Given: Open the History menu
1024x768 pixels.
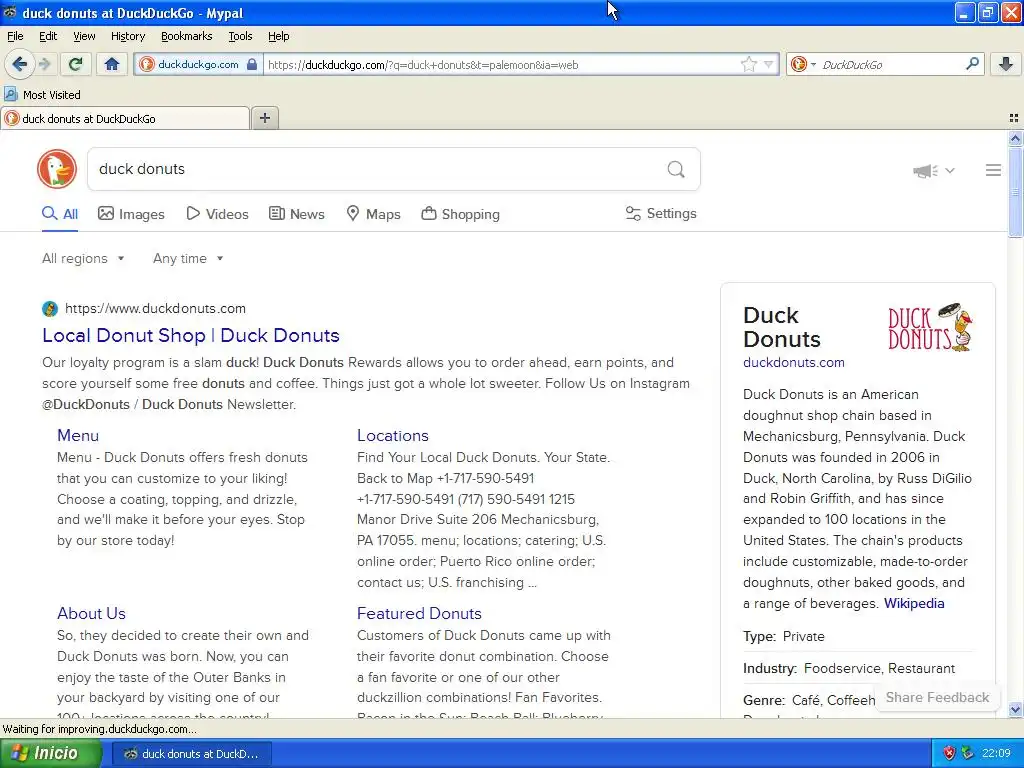Looking at the screenshot, I should click(x=127, y=36).
